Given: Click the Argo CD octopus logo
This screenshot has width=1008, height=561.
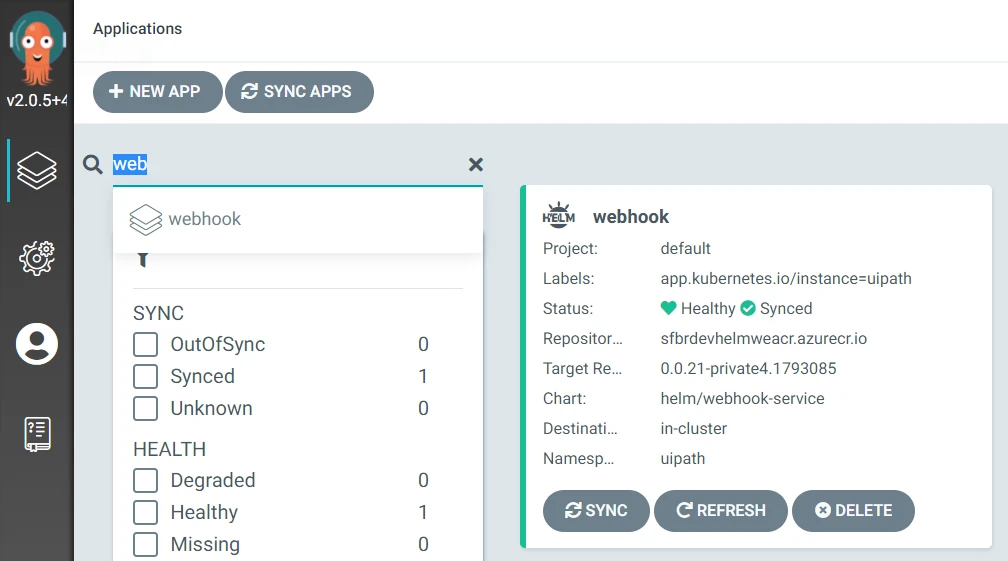Looking at the screenshot, I should pos(37,48).
